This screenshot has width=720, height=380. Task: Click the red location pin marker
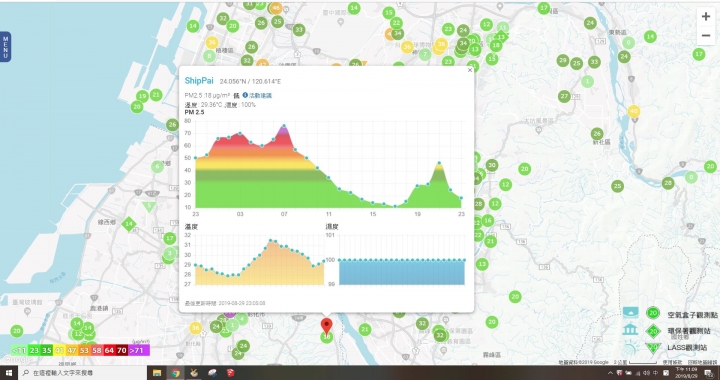[326, 325]
